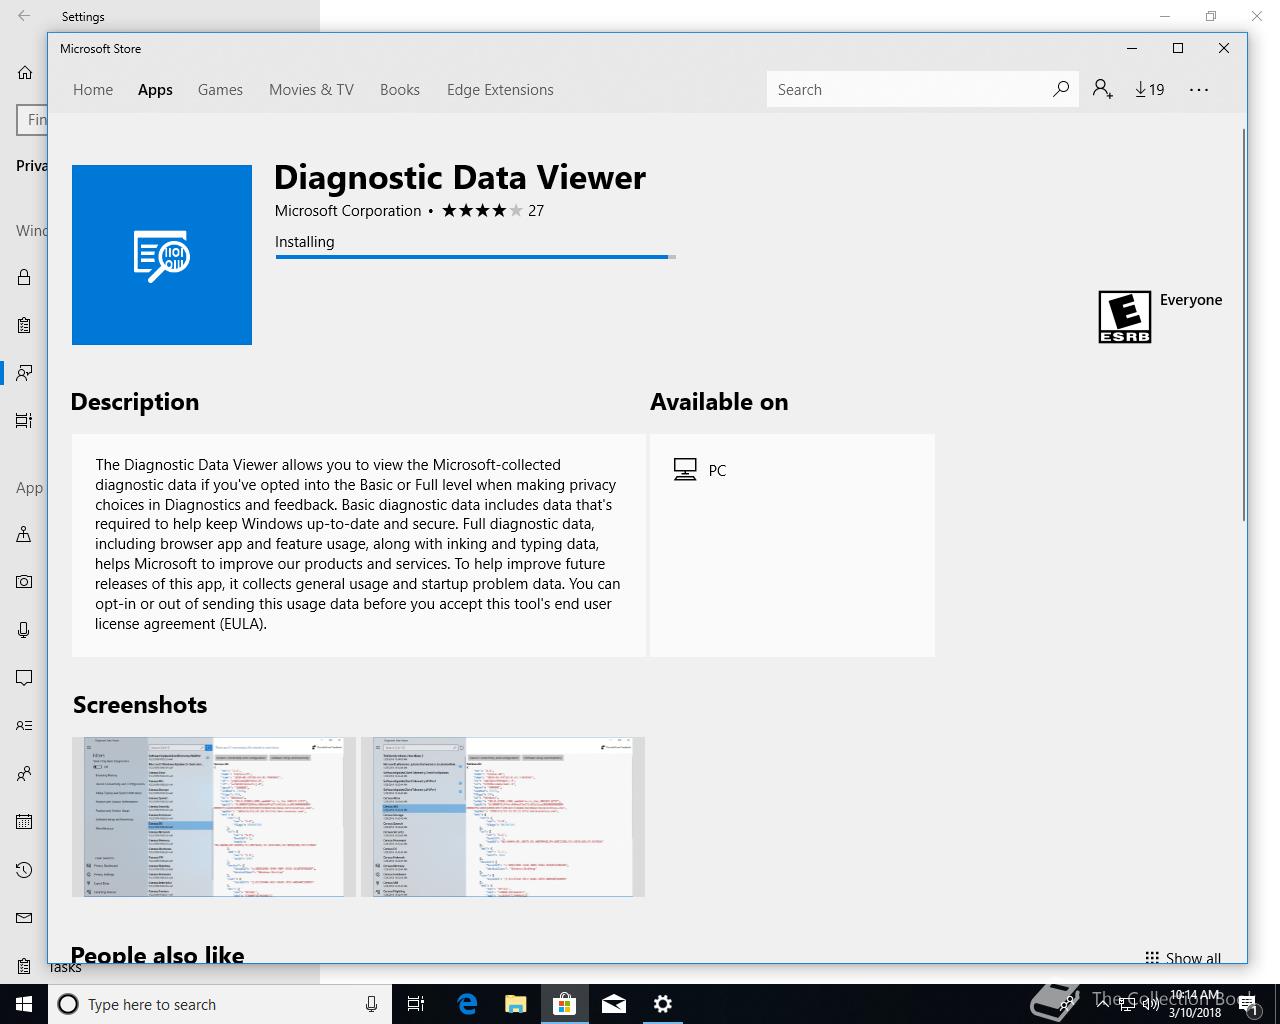The image size is (1280, 1024).
Task: Open File Explorer from the taskbar
Action: click(x=515, y=1004)
